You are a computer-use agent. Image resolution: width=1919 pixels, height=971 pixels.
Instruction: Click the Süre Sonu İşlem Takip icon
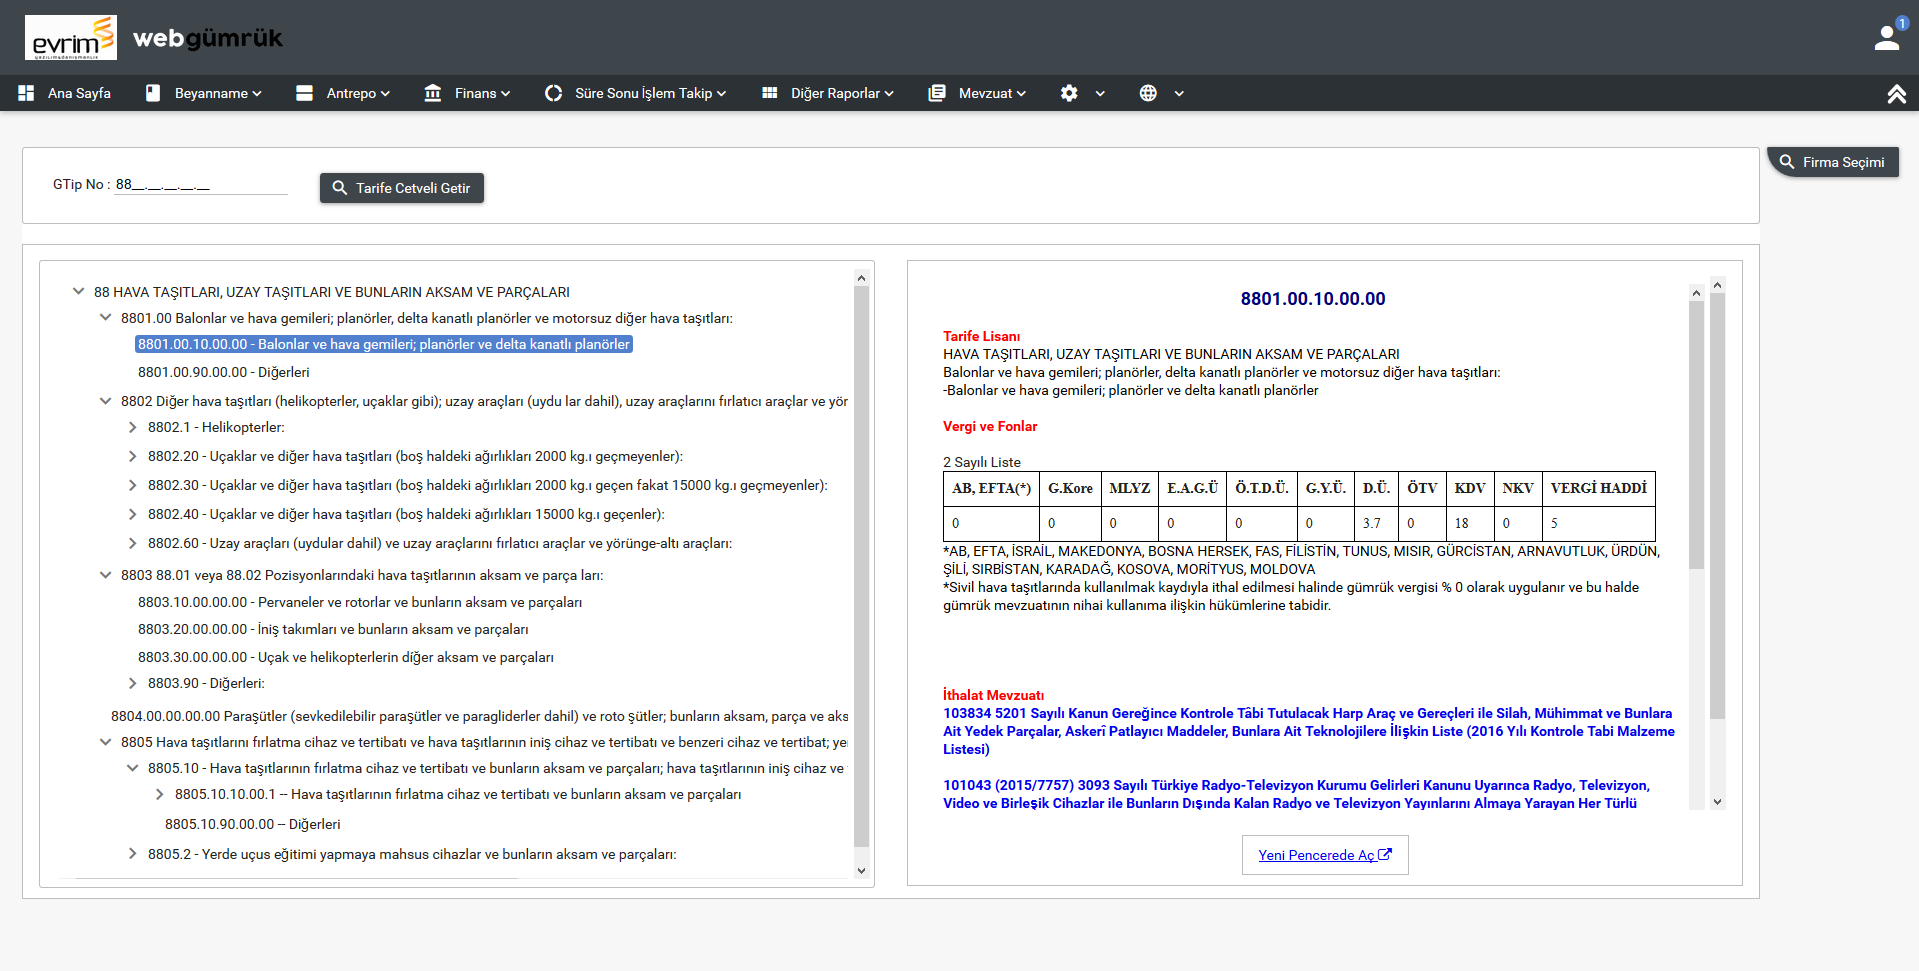(553, 93)
